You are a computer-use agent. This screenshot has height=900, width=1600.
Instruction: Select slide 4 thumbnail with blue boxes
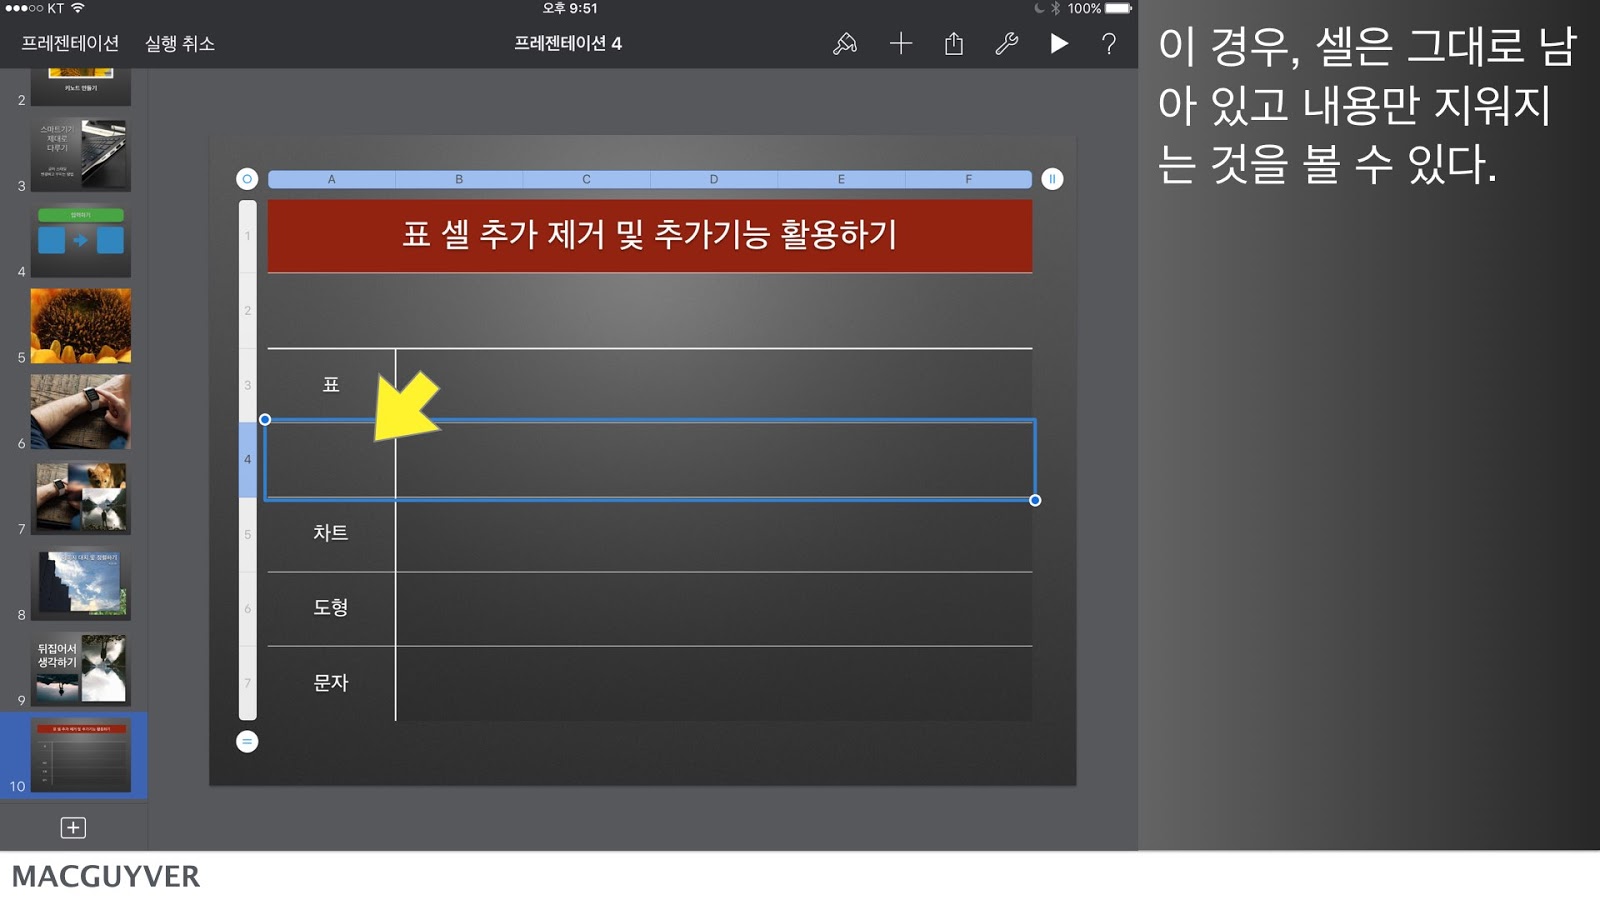(x=81, y=241)
